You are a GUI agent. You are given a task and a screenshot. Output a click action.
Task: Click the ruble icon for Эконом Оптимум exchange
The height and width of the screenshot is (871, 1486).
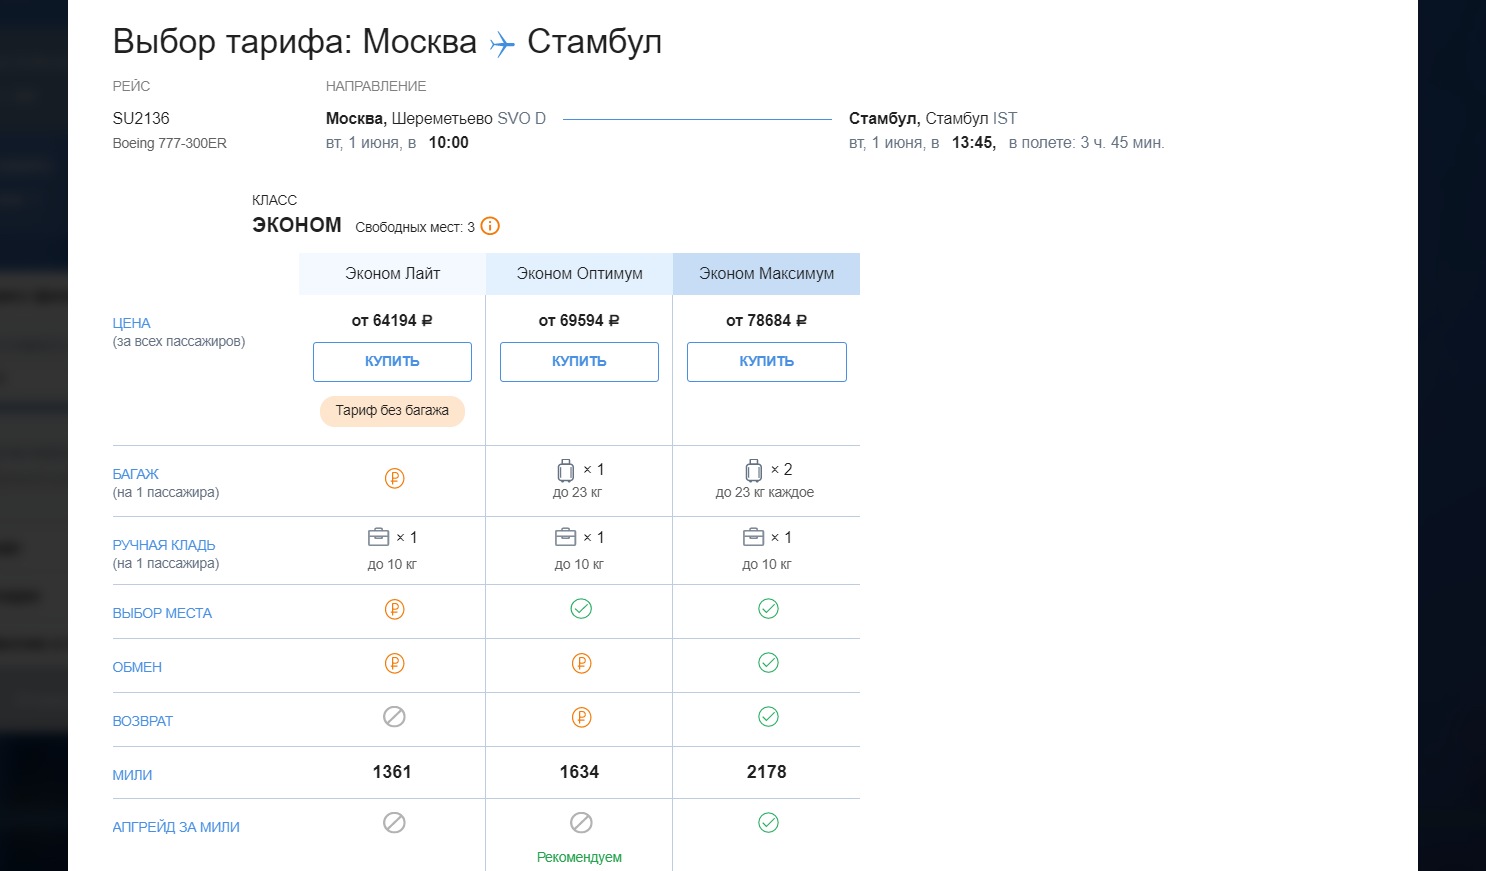pyautogui.click(x=581, y=663)
